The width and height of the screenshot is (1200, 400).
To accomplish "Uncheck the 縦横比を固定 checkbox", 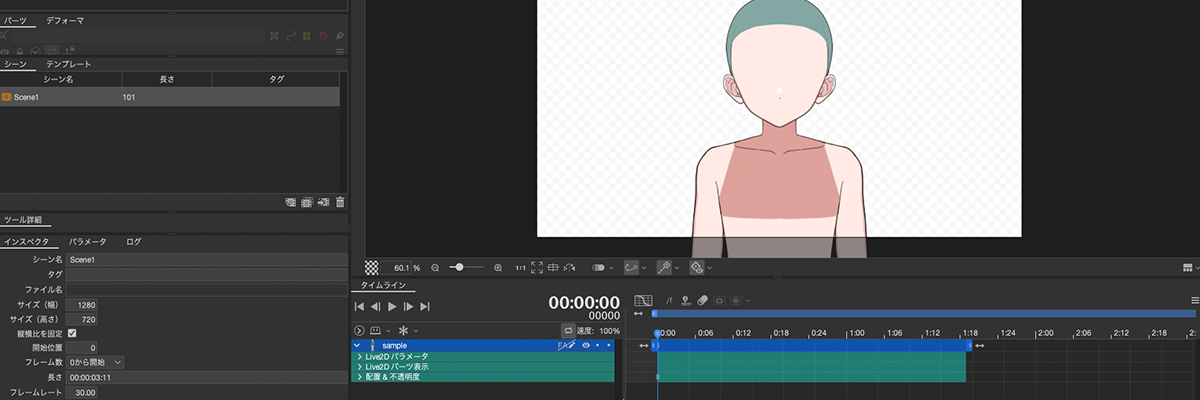I will point(72,332).
